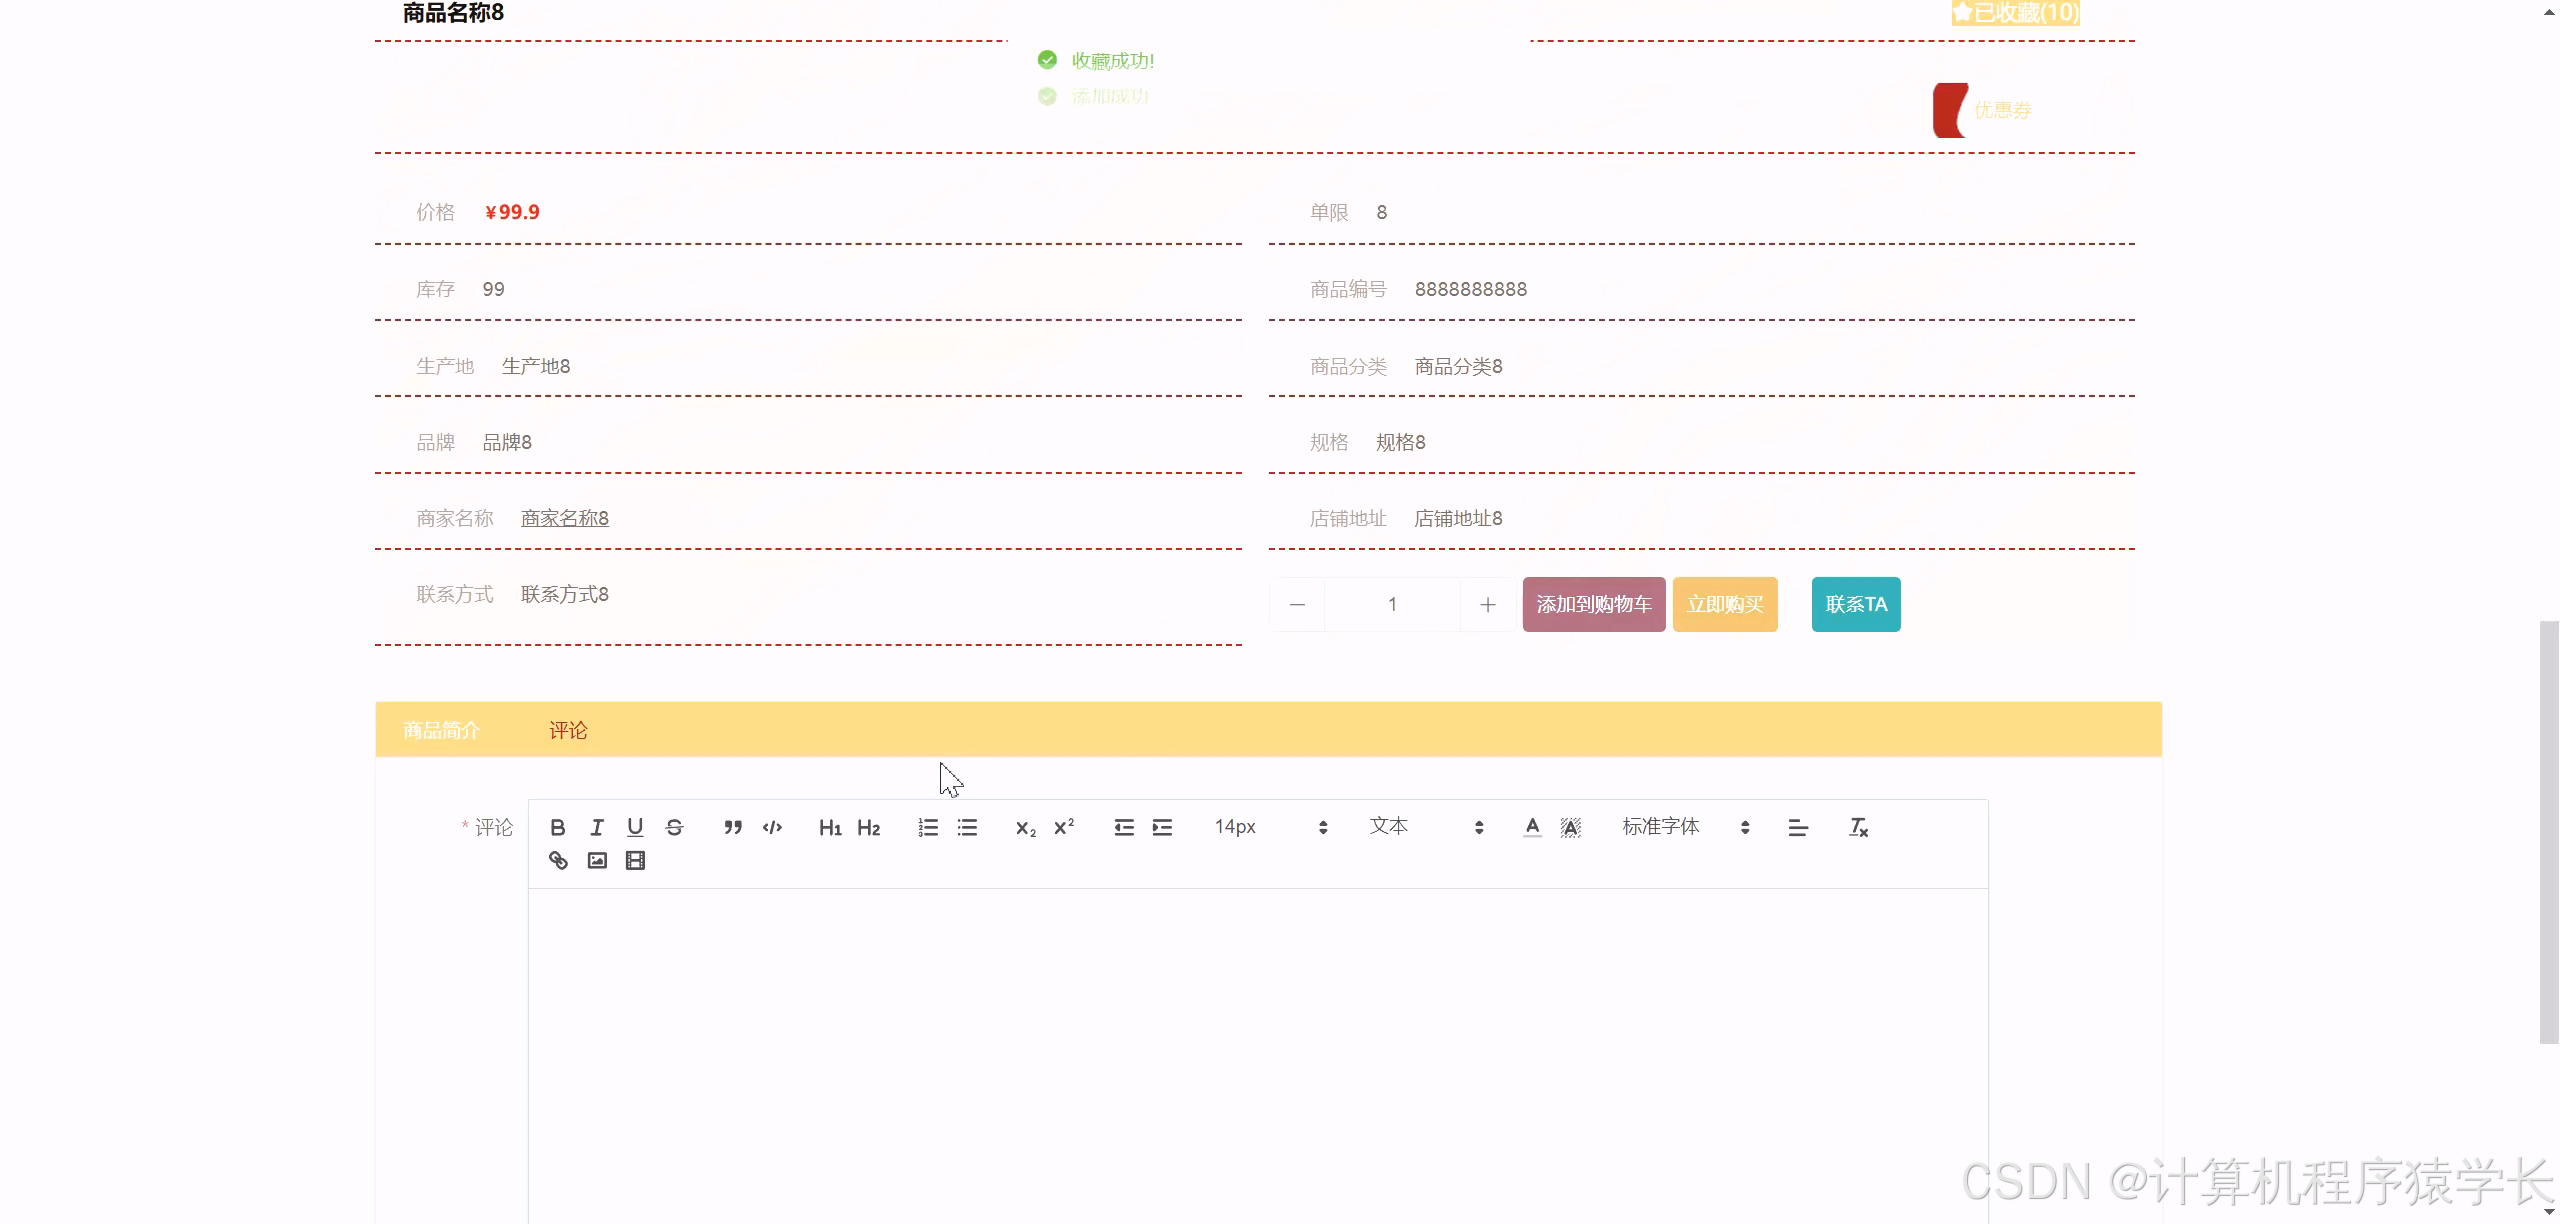Image resolution: width=2560 pixels, height=1224 pixels.
Task: Focus the purchase quantity input field
Action: point(1392,604)
